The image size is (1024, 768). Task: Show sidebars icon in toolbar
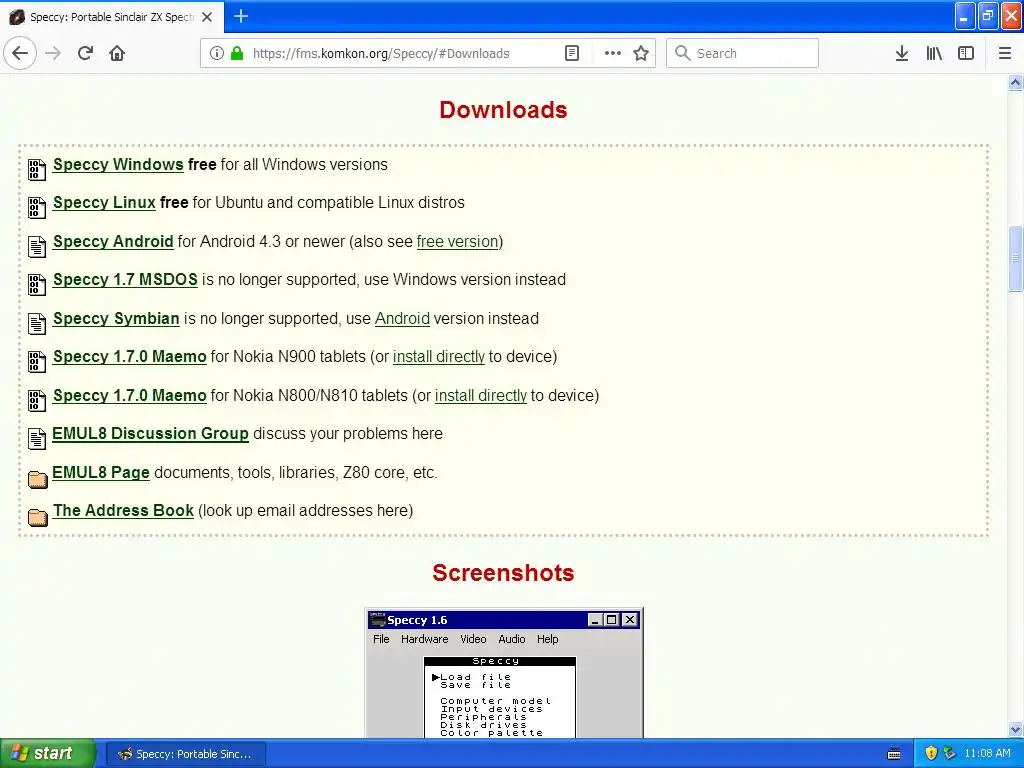click(x=966, y=53)
